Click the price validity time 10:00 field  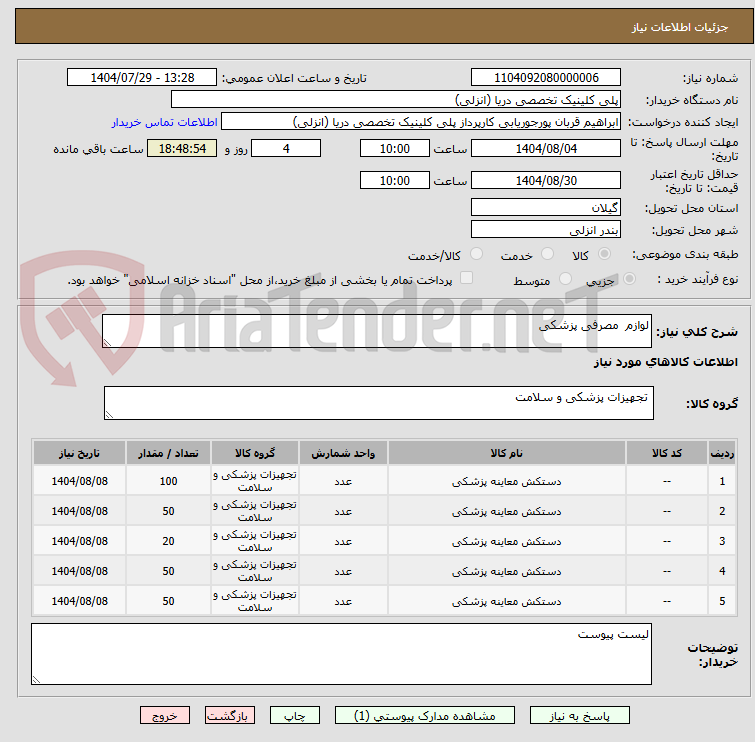click(394, 181)
